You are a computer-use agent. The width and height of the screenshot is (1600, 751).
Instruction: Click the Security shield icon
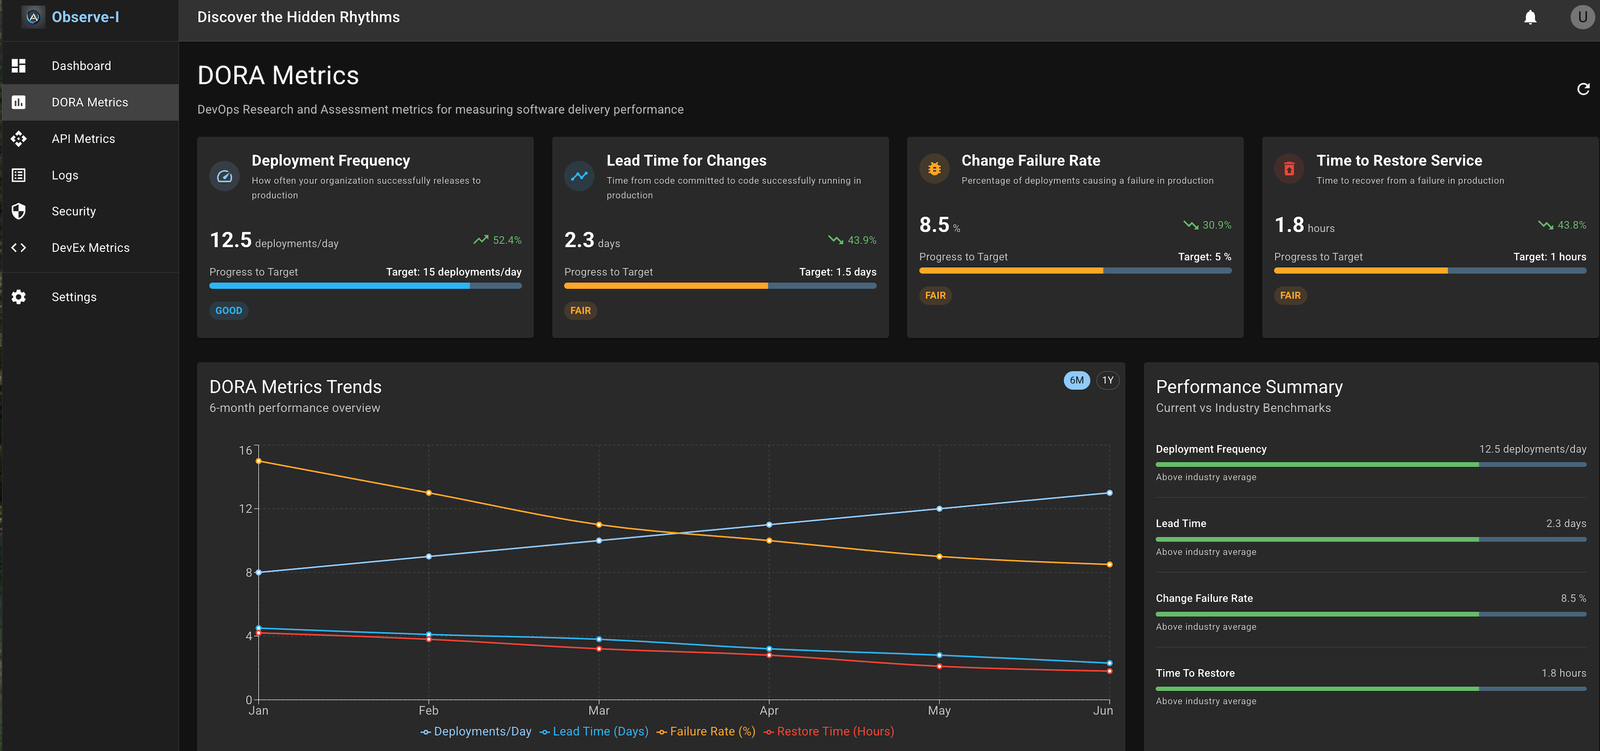pyautogui.click(x=18, y=211)
